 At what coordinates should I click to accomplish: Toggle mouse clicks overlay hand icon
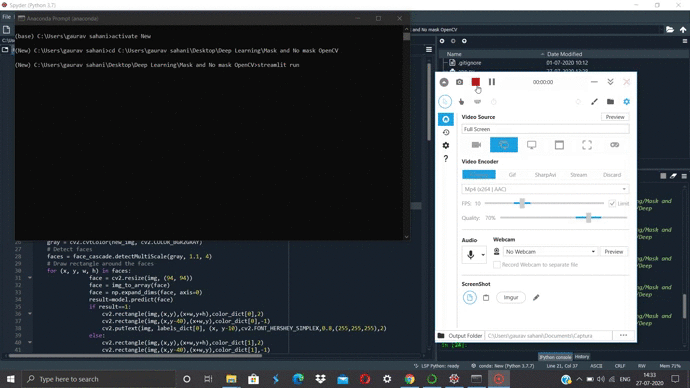coord(461,102)
